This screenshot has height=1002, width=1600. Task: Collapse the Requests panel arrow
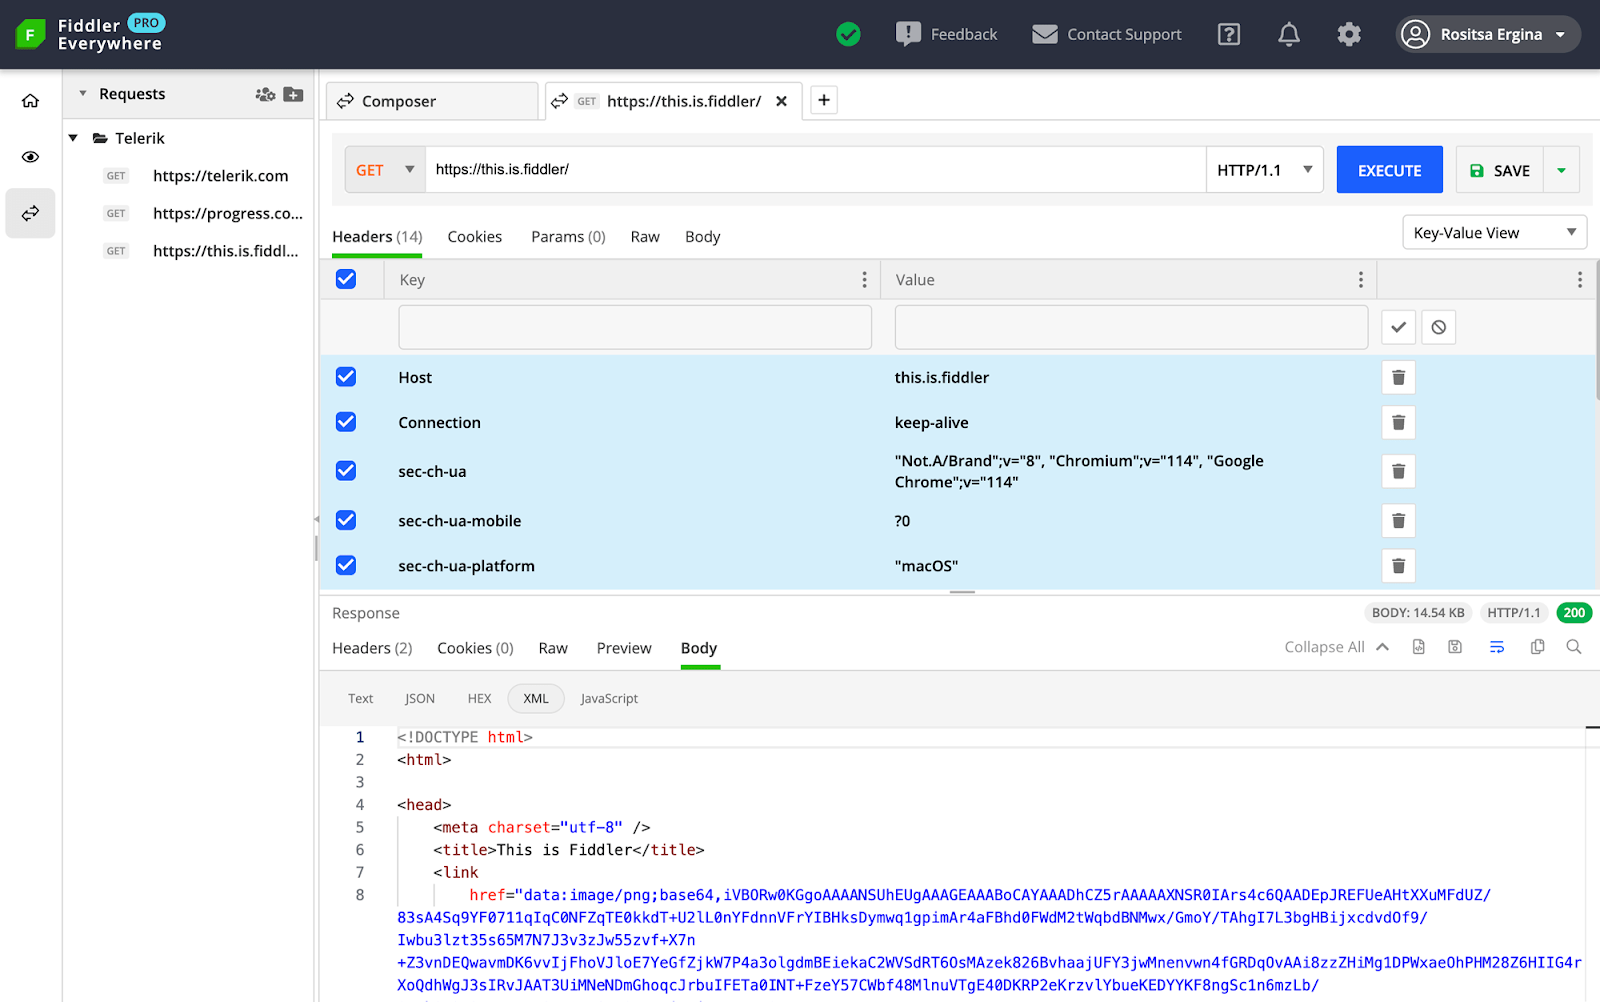[x=83, y=93]
